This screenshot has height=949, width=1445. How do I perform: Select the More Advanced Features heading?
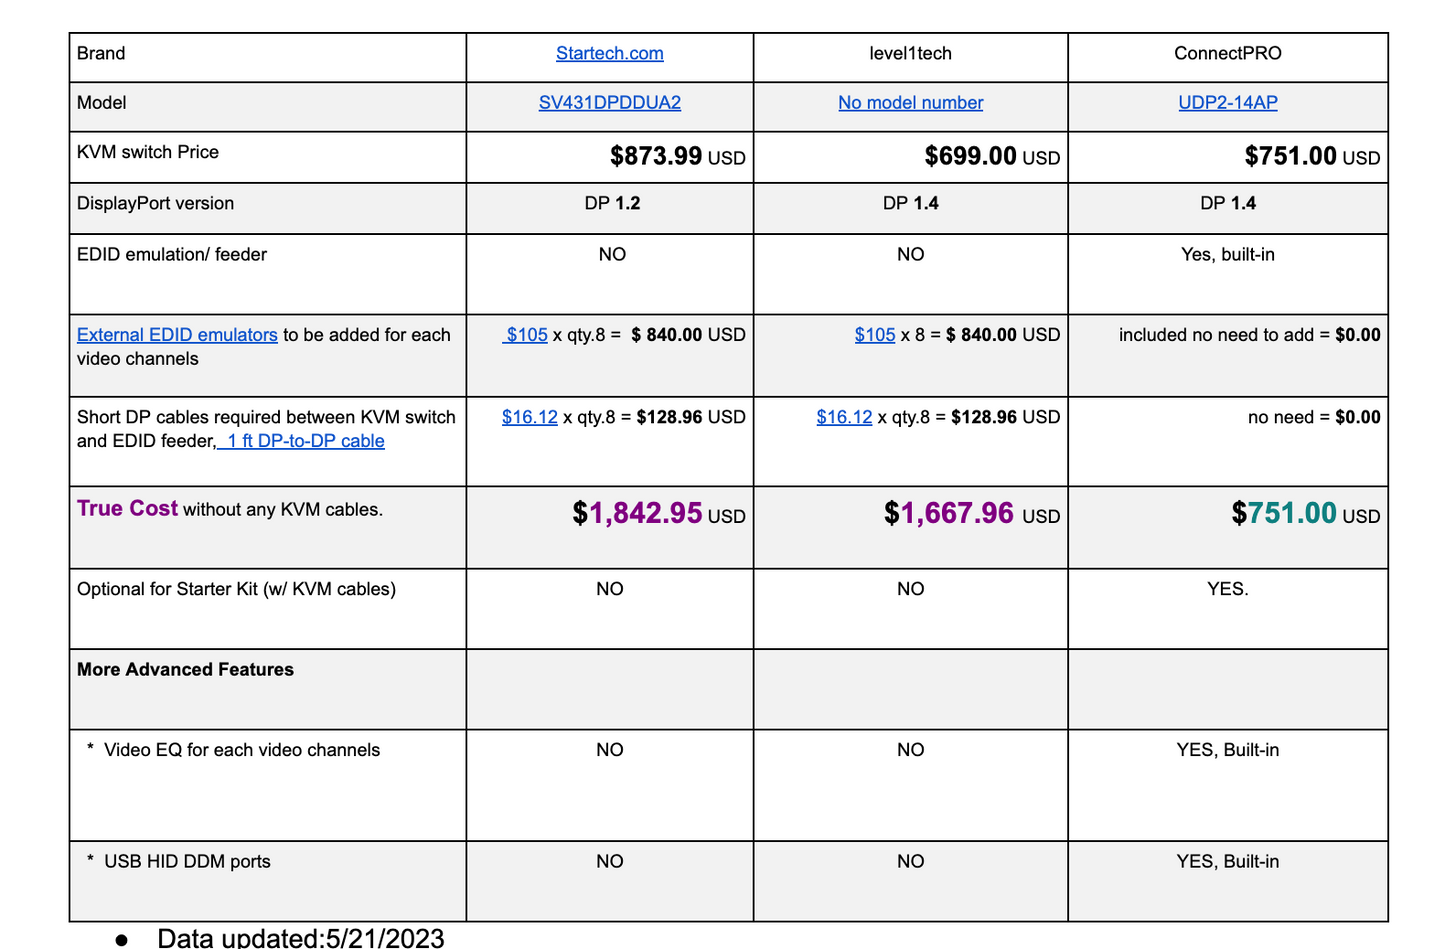[x=185, y=670]
